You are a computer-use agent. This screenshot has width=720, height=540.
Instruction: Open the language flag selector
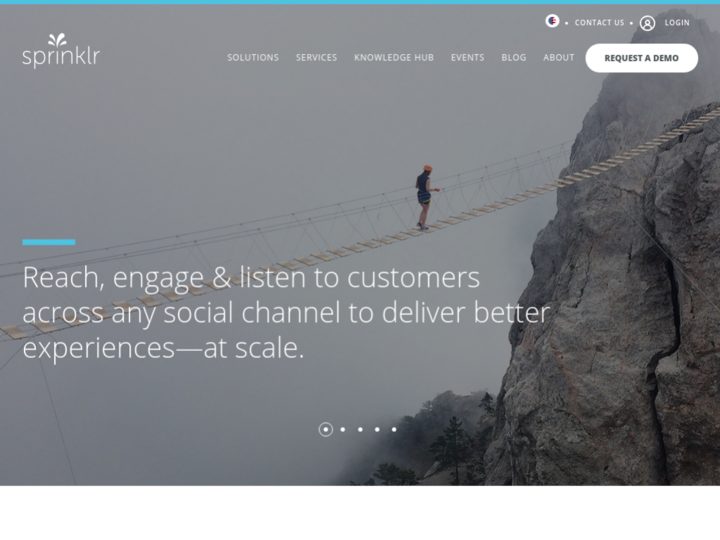[x=552, y=21]
